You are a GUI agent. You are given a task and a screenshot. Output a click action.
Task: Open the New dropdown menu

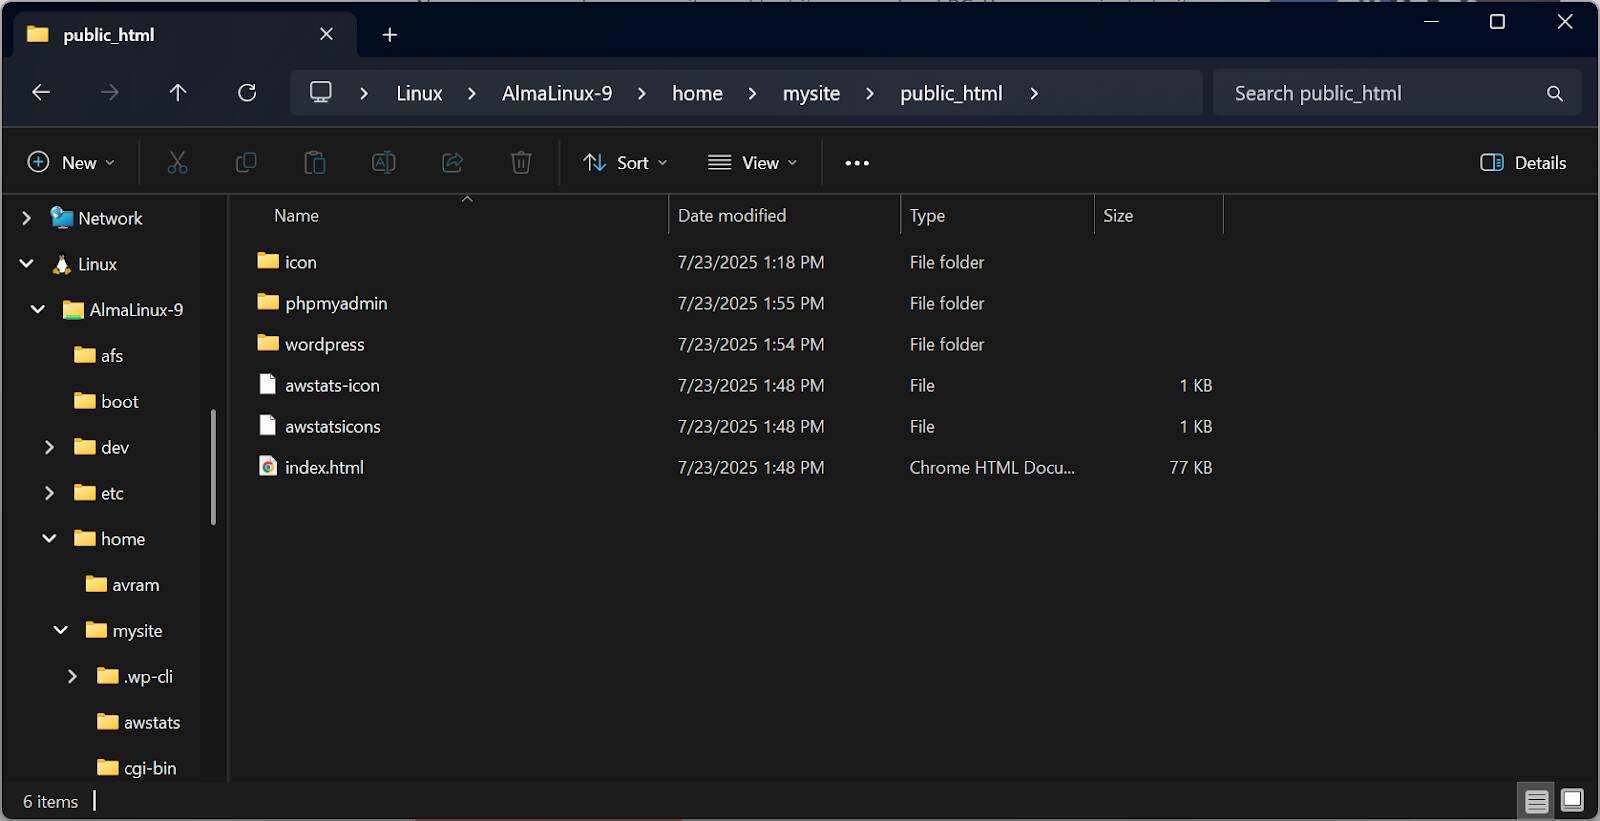click(71, 162)
